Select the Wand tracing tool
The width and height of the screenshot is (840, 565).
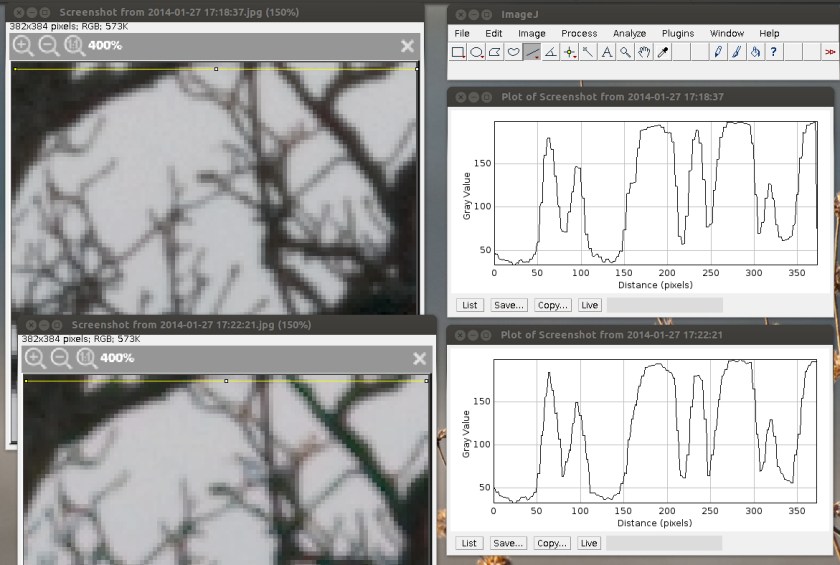tap(588, 52)
